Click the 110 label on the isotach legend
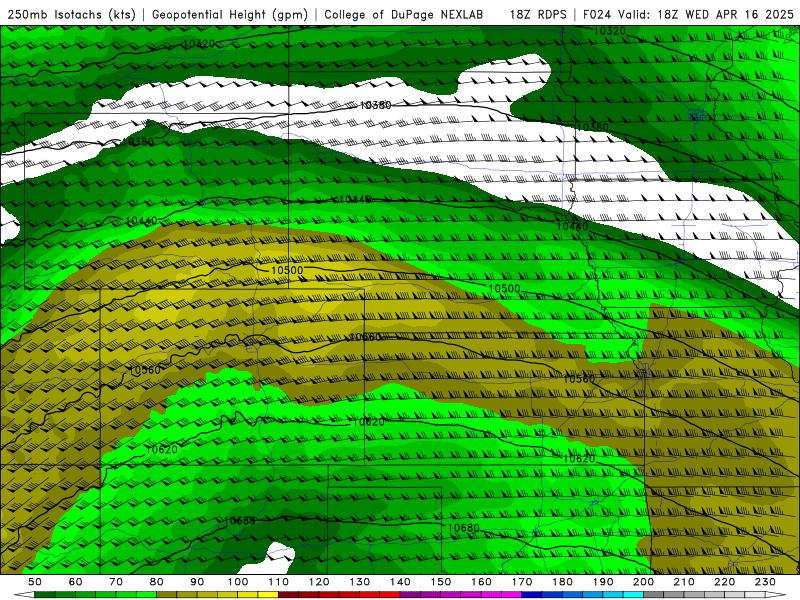The width and height of the screenshot is (800, 600). pos(279,582)
